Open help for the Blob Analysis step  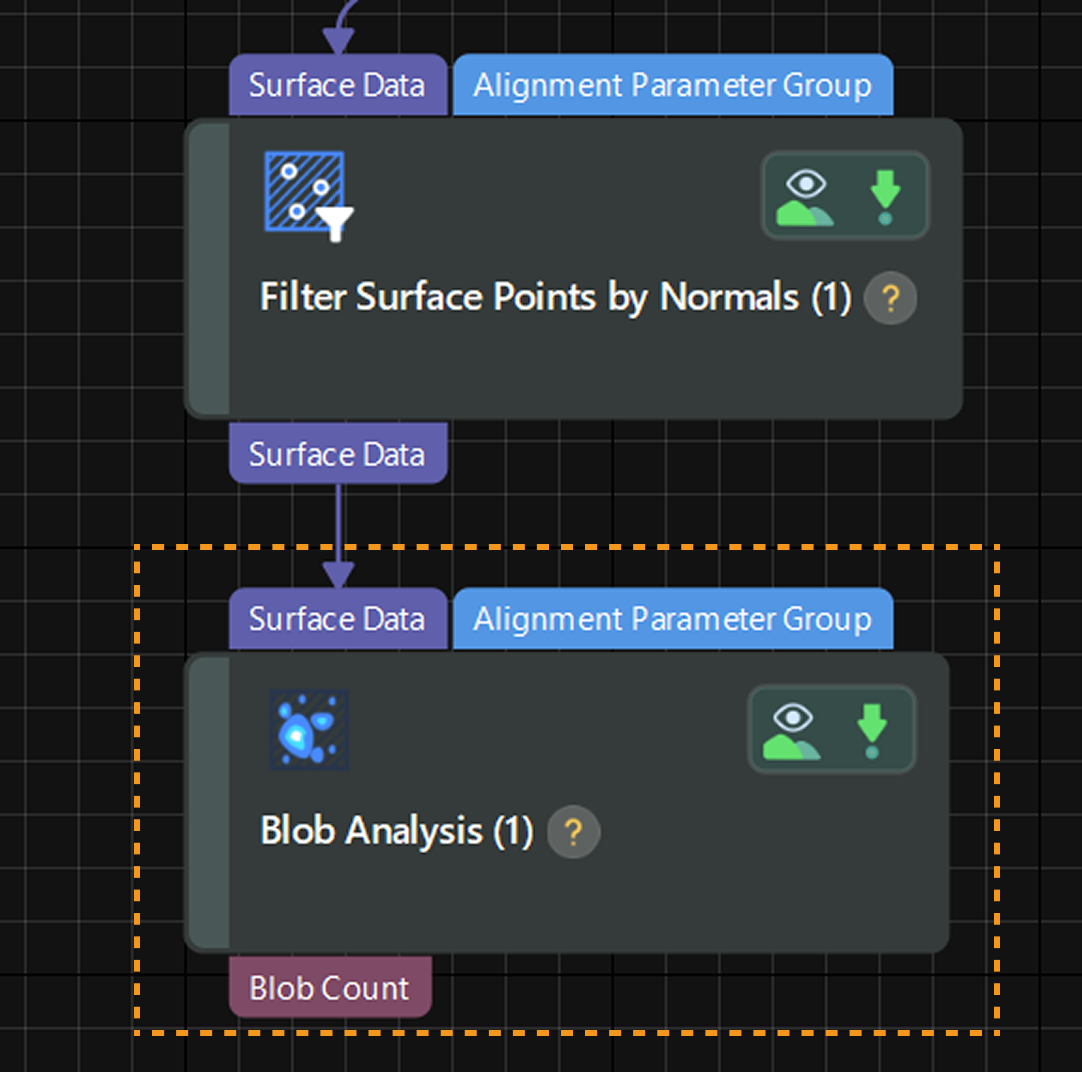pyautogui.click(x=573, y=832)
